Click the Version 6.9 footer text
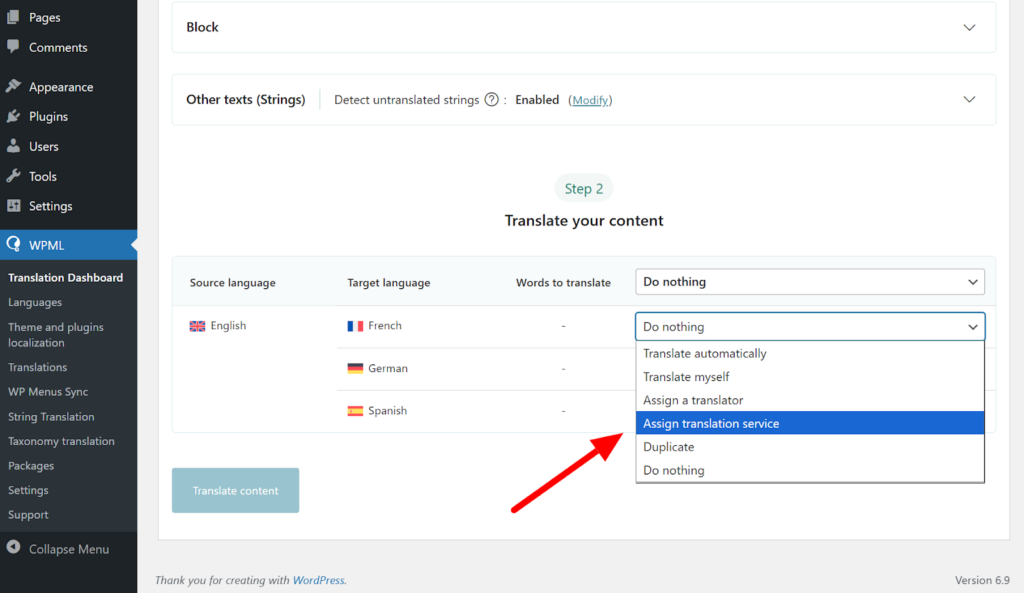Image resolution: width=1024 pixels, height=593 pixels. (982, 580)
